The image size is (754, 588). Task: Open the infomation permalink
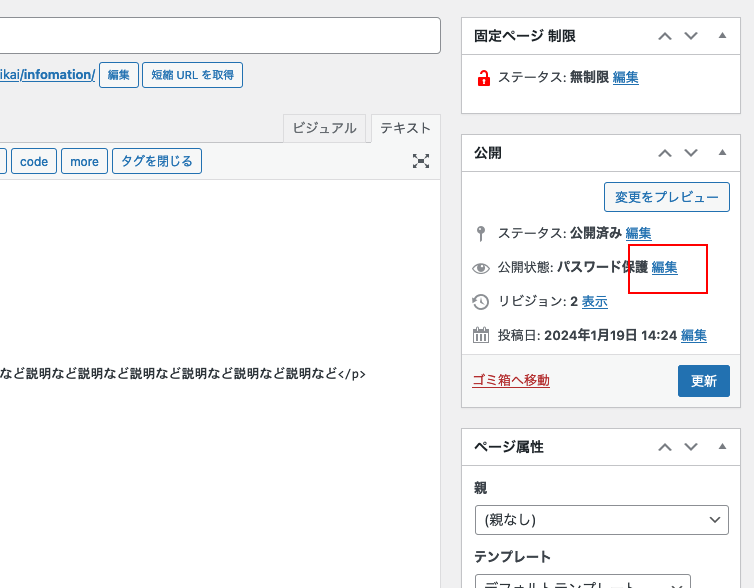click(47, 75)
